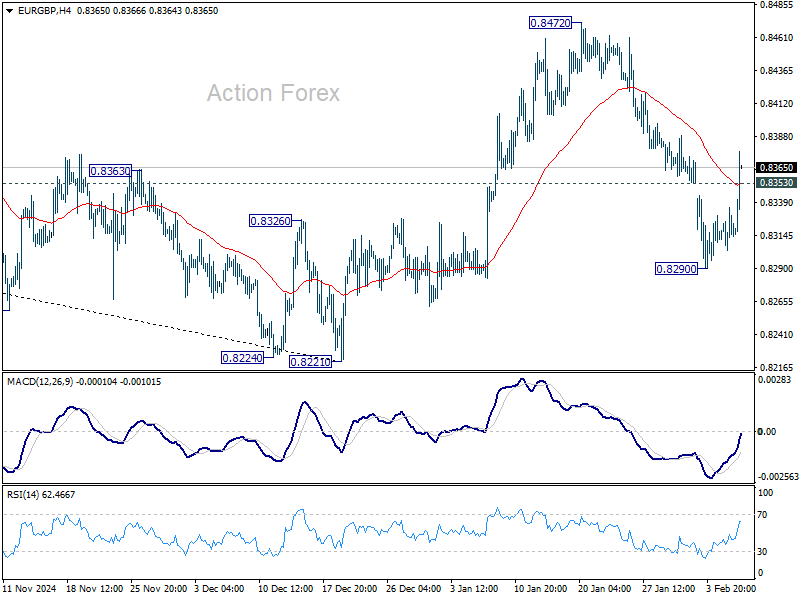This screenshot has width=800, height=600.
Task: Click the current price tag 0.83650
Action: tap(776, 167)
